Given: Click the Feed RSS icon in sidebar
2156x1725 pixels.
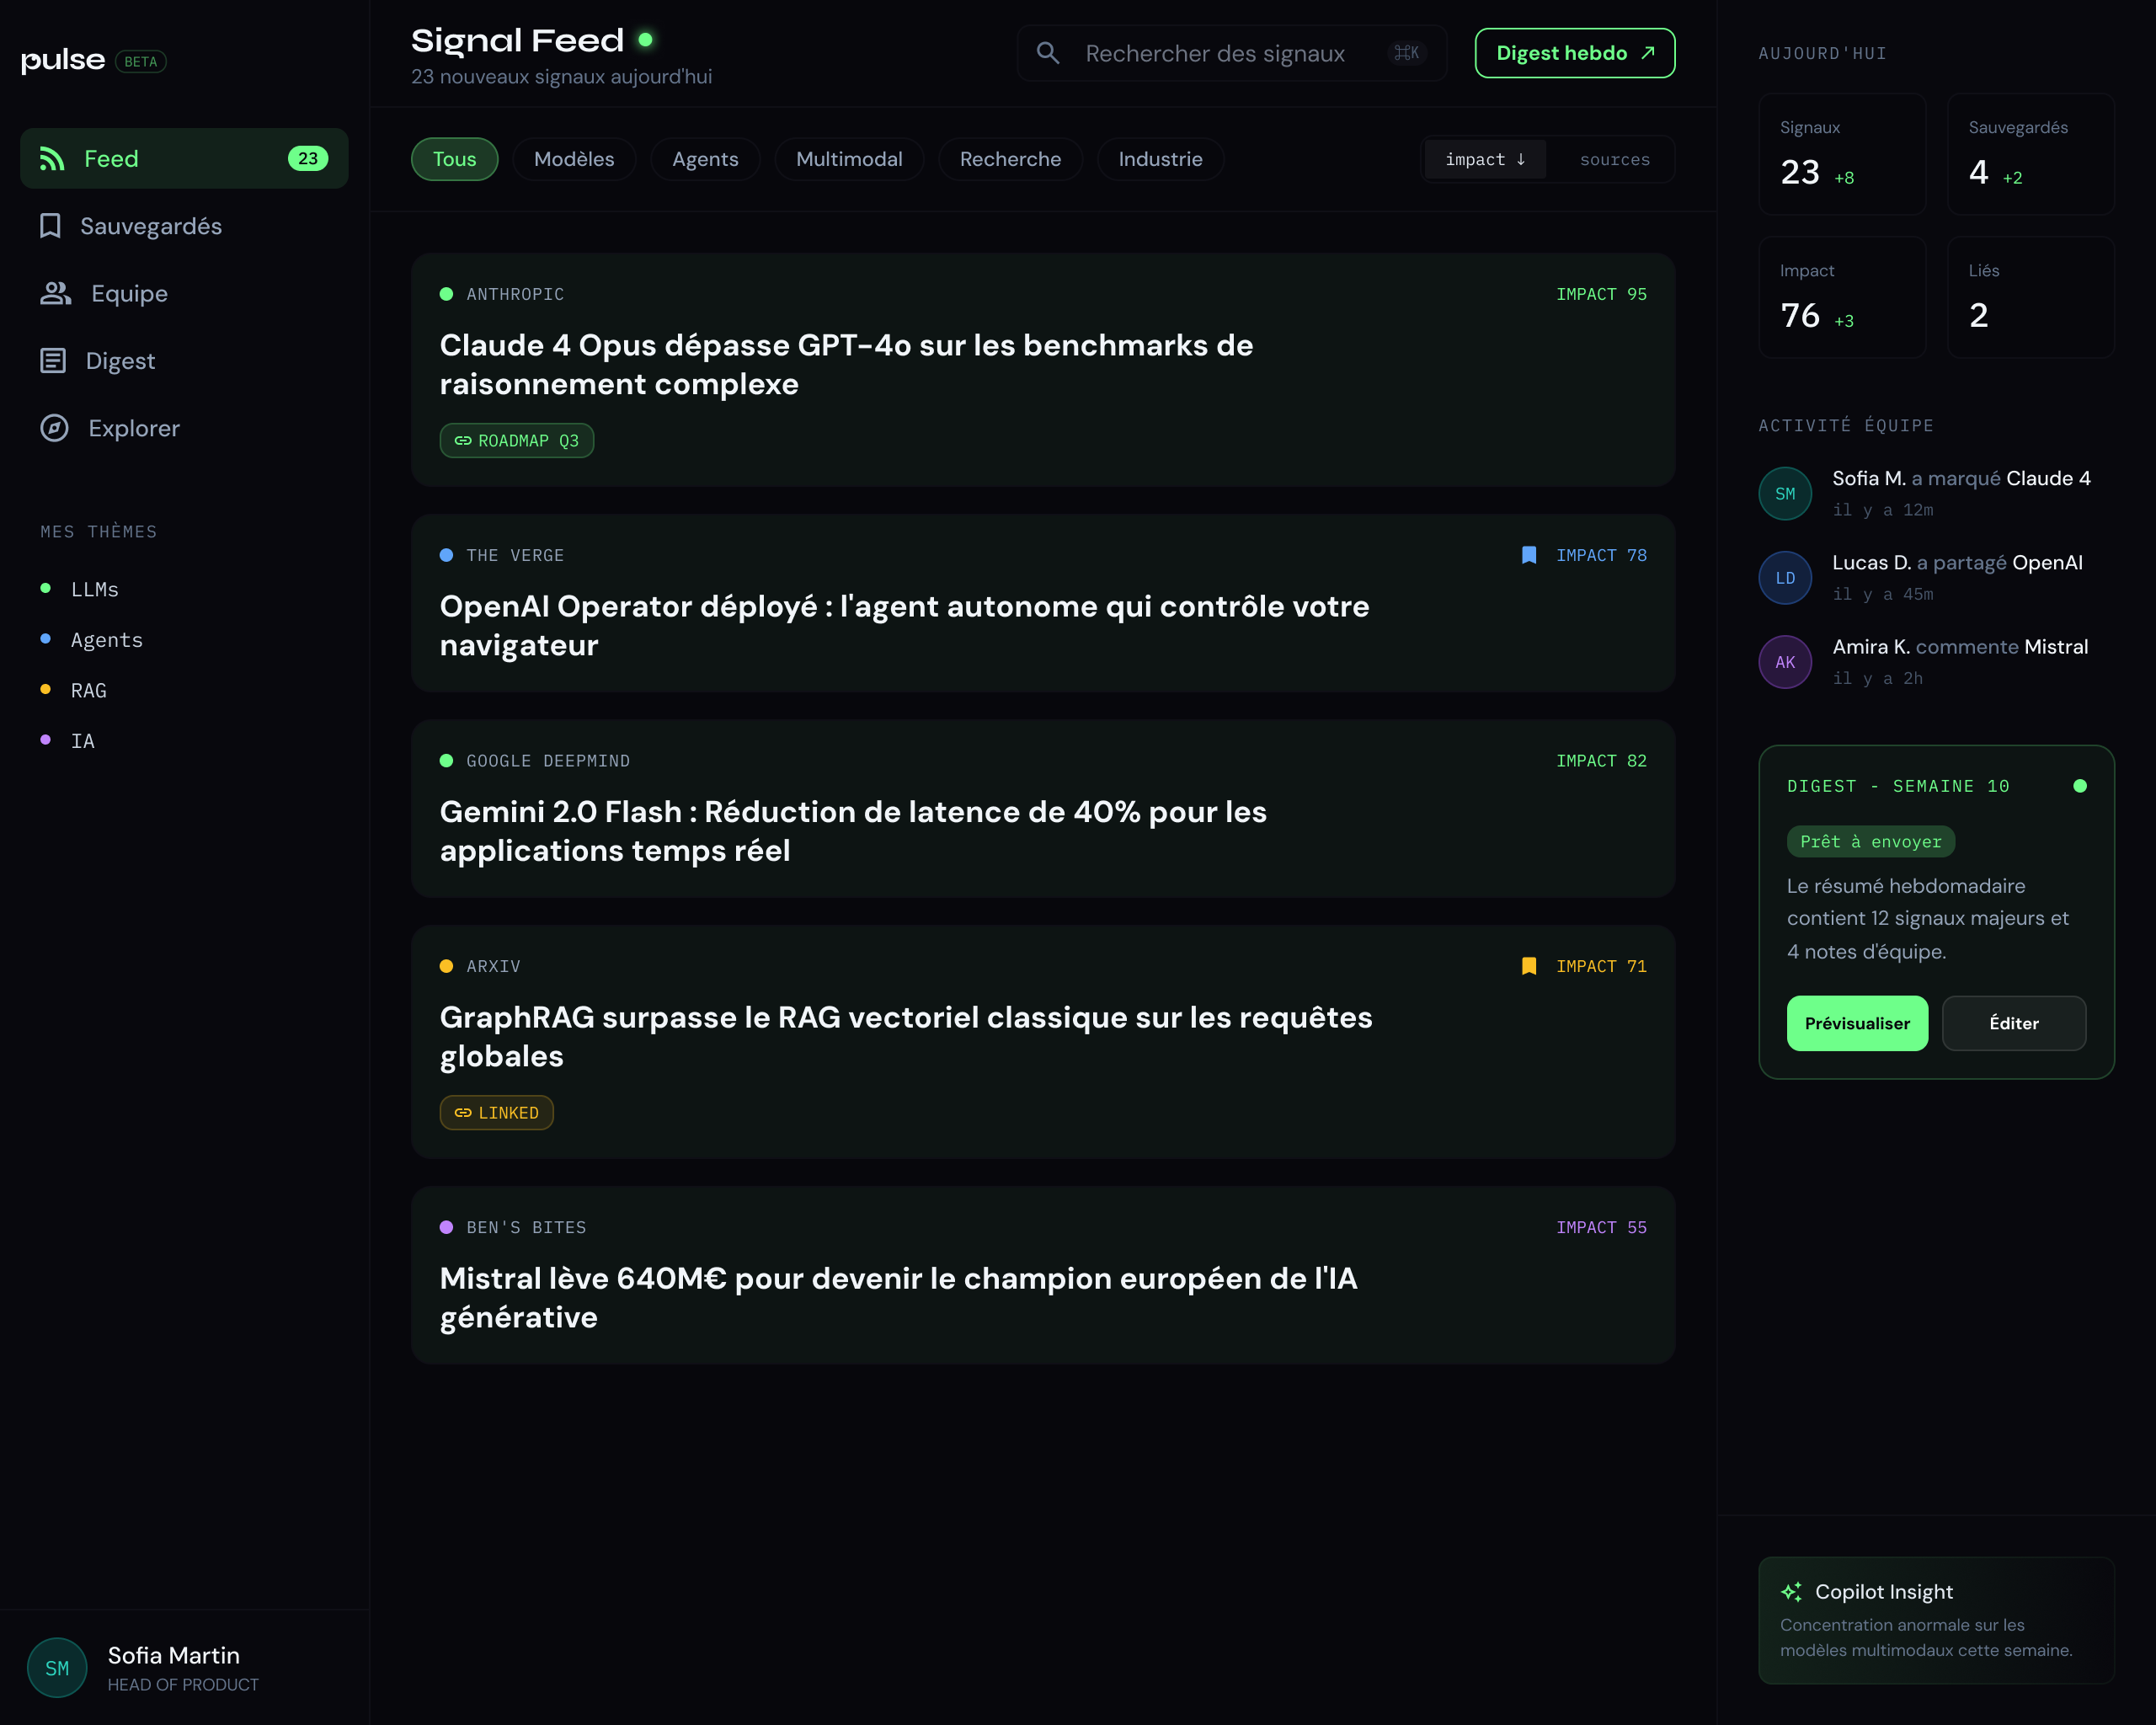Looking at the screenshot, I should (52, 159).
